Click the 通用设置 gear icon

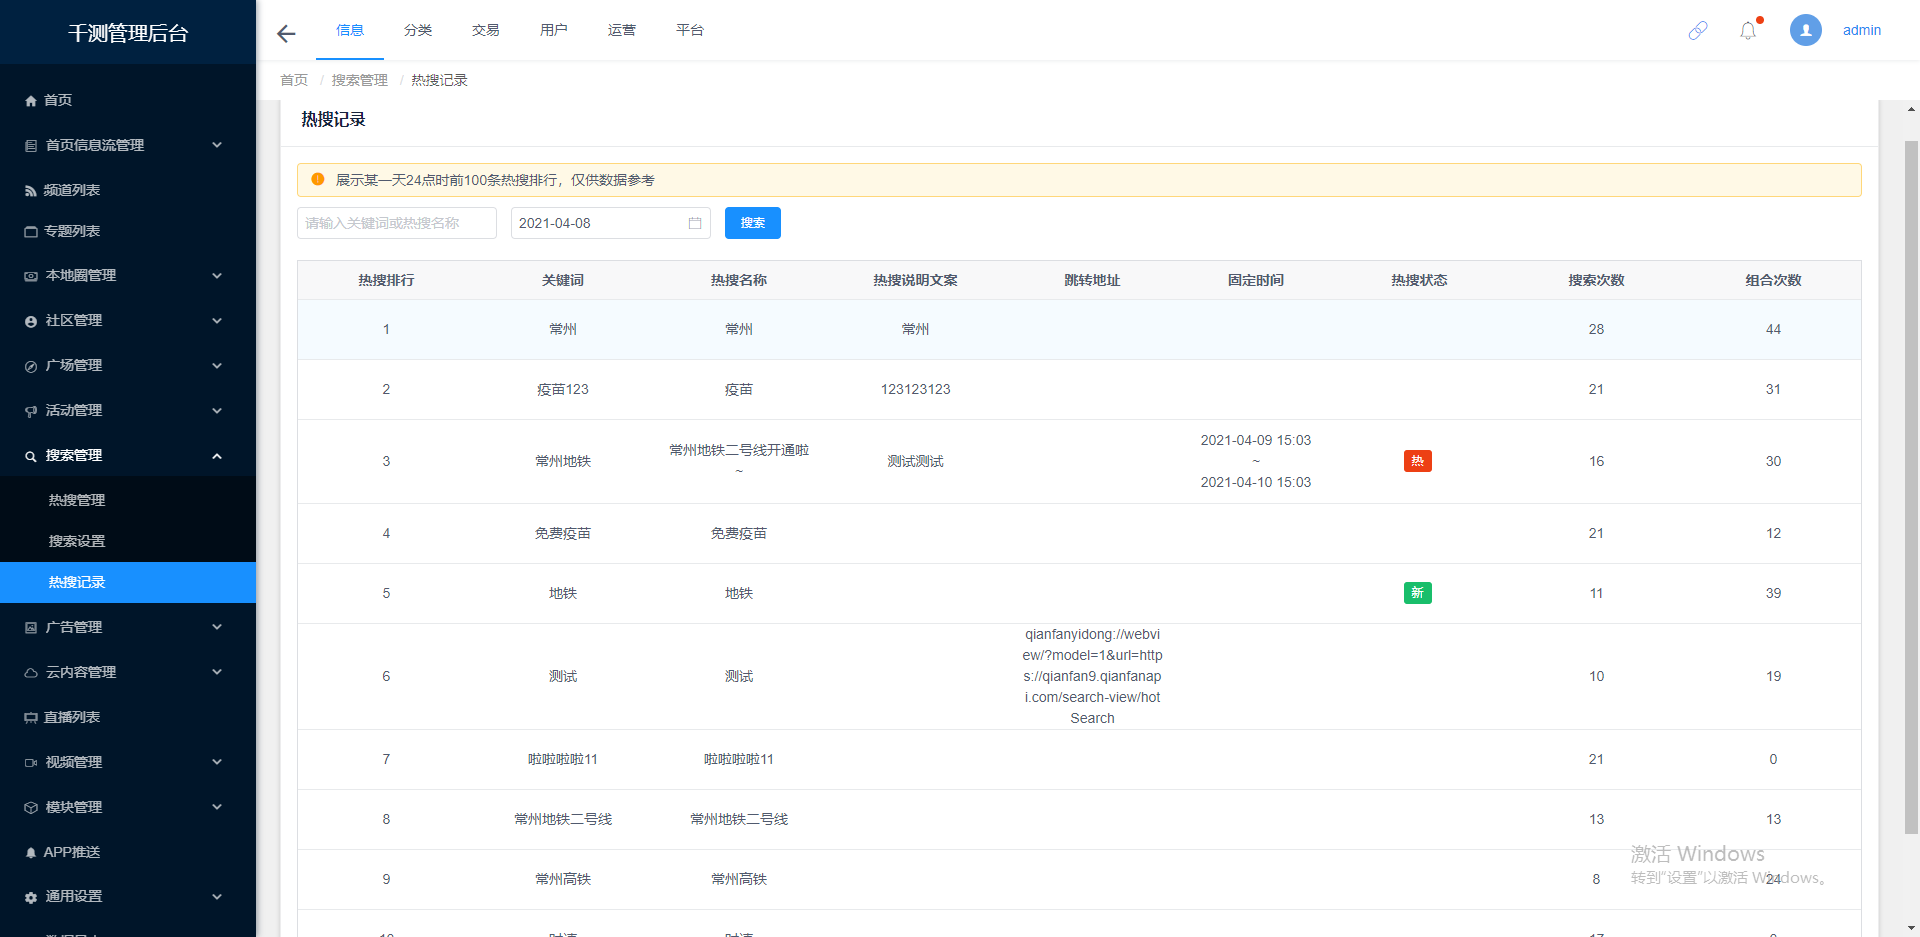[31, 898]
